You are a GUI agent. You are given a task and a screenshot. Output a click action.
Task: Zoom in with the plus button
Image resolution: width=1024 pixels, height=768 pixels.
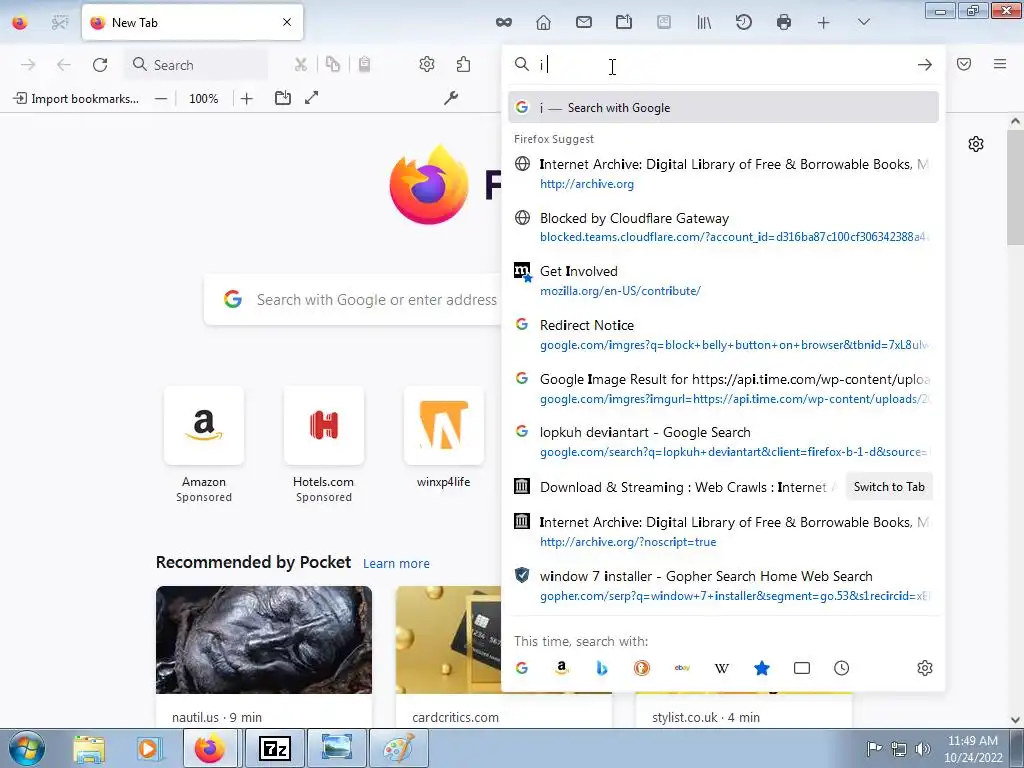[246, 99]
